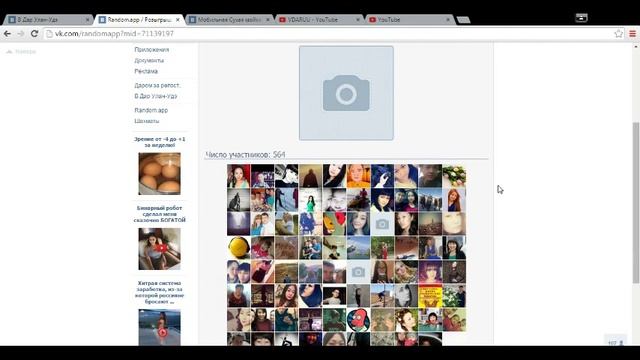Click the vertical page scrollbar thumb
The height and width of the screenshot is (360, 640).
(636, 202)
